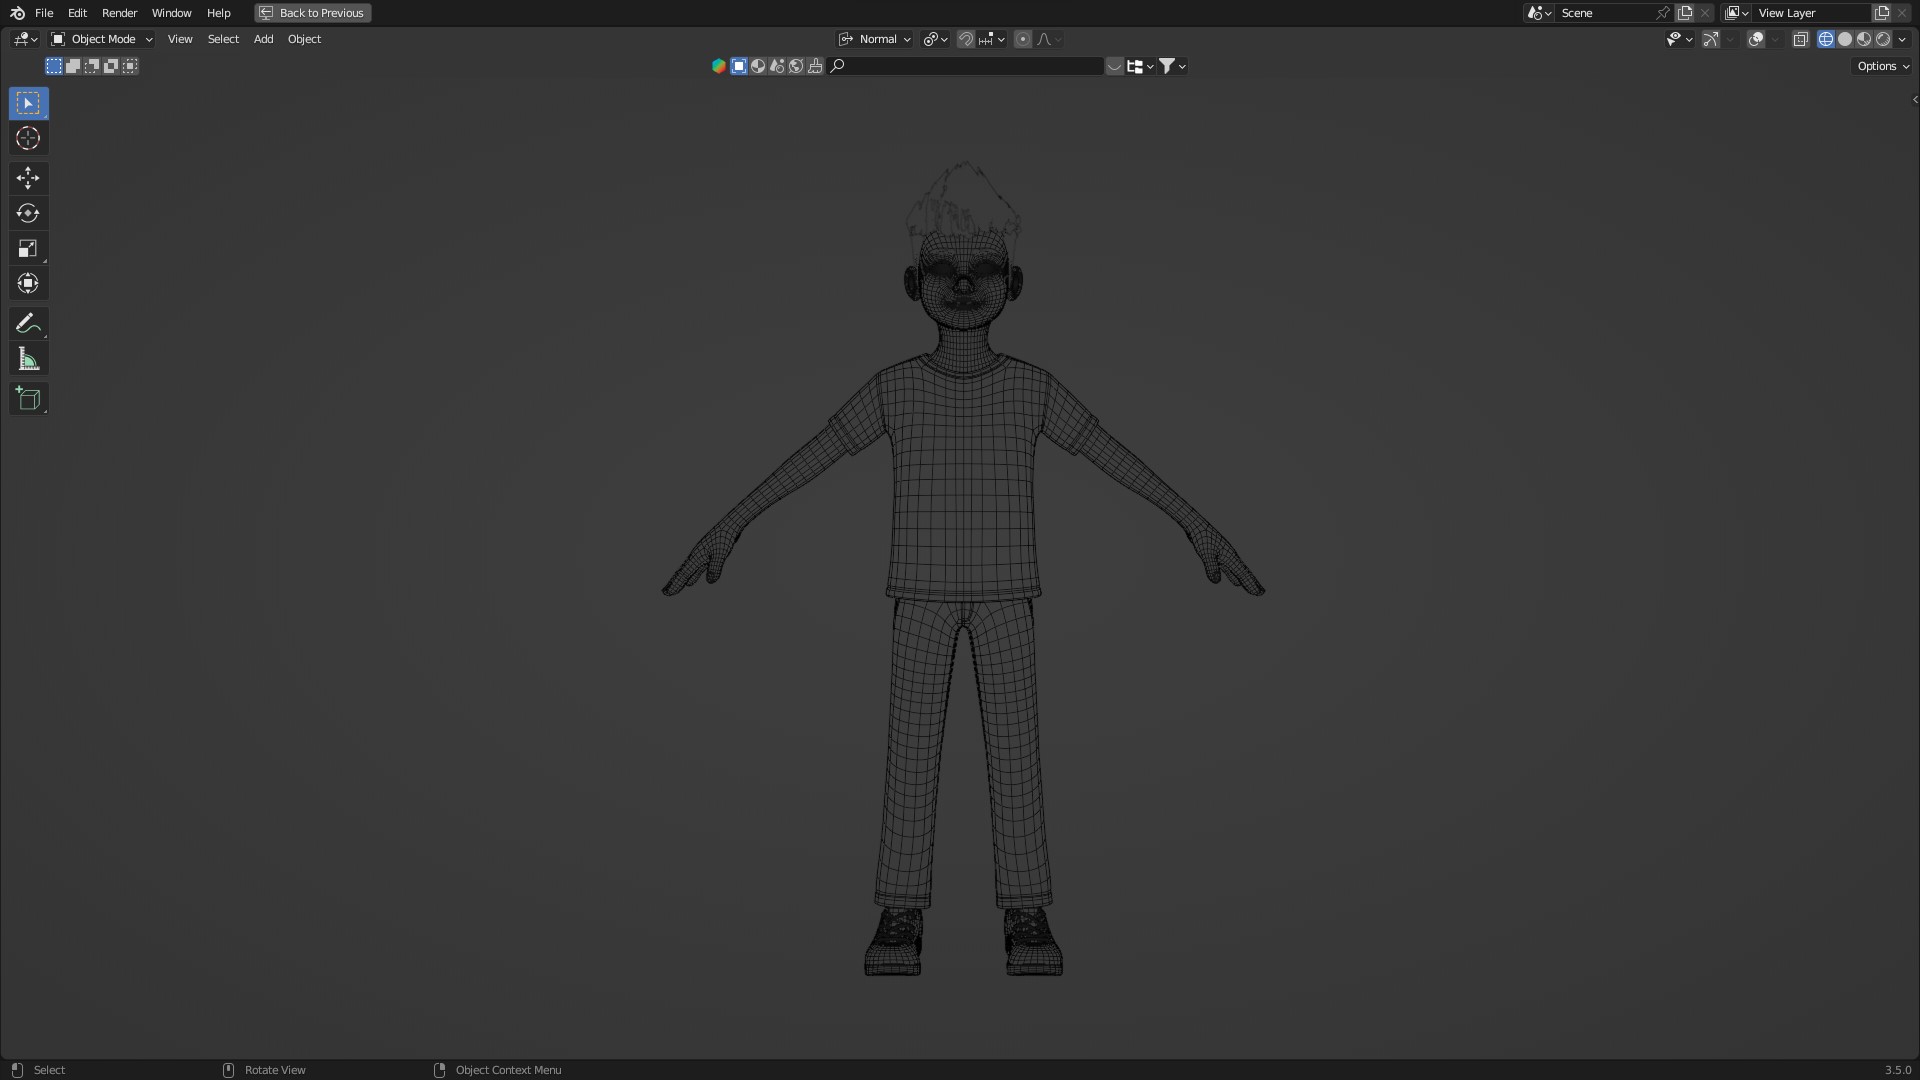The width and height of the screenshot is (1920, 1080).
Task: Toggle X-ray view mode
Action: [x=1800, y=39]
